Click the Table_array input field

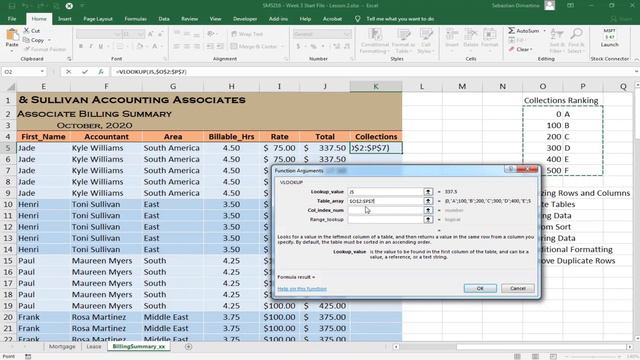(x=385, y=201)
